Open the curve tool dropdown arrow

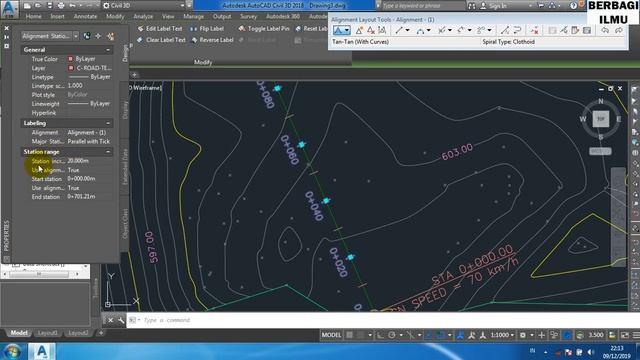(x=428, y=31)
